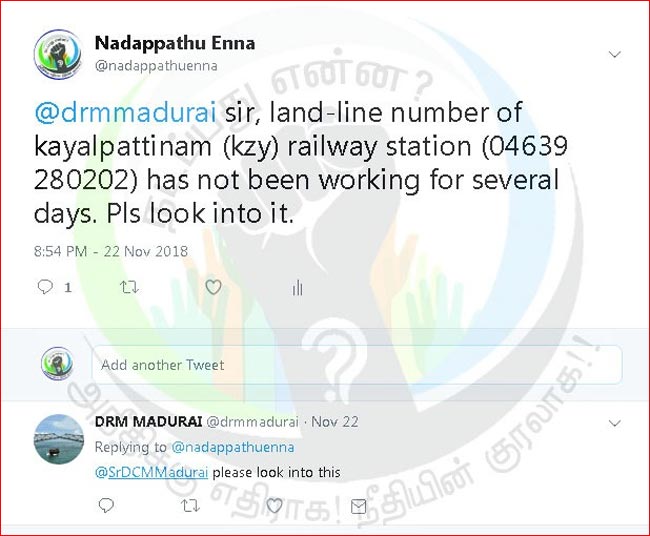Click the Nov 22 reply date
Screen dimensions: 650x536
pyautogui.click(x=335, y=422)
